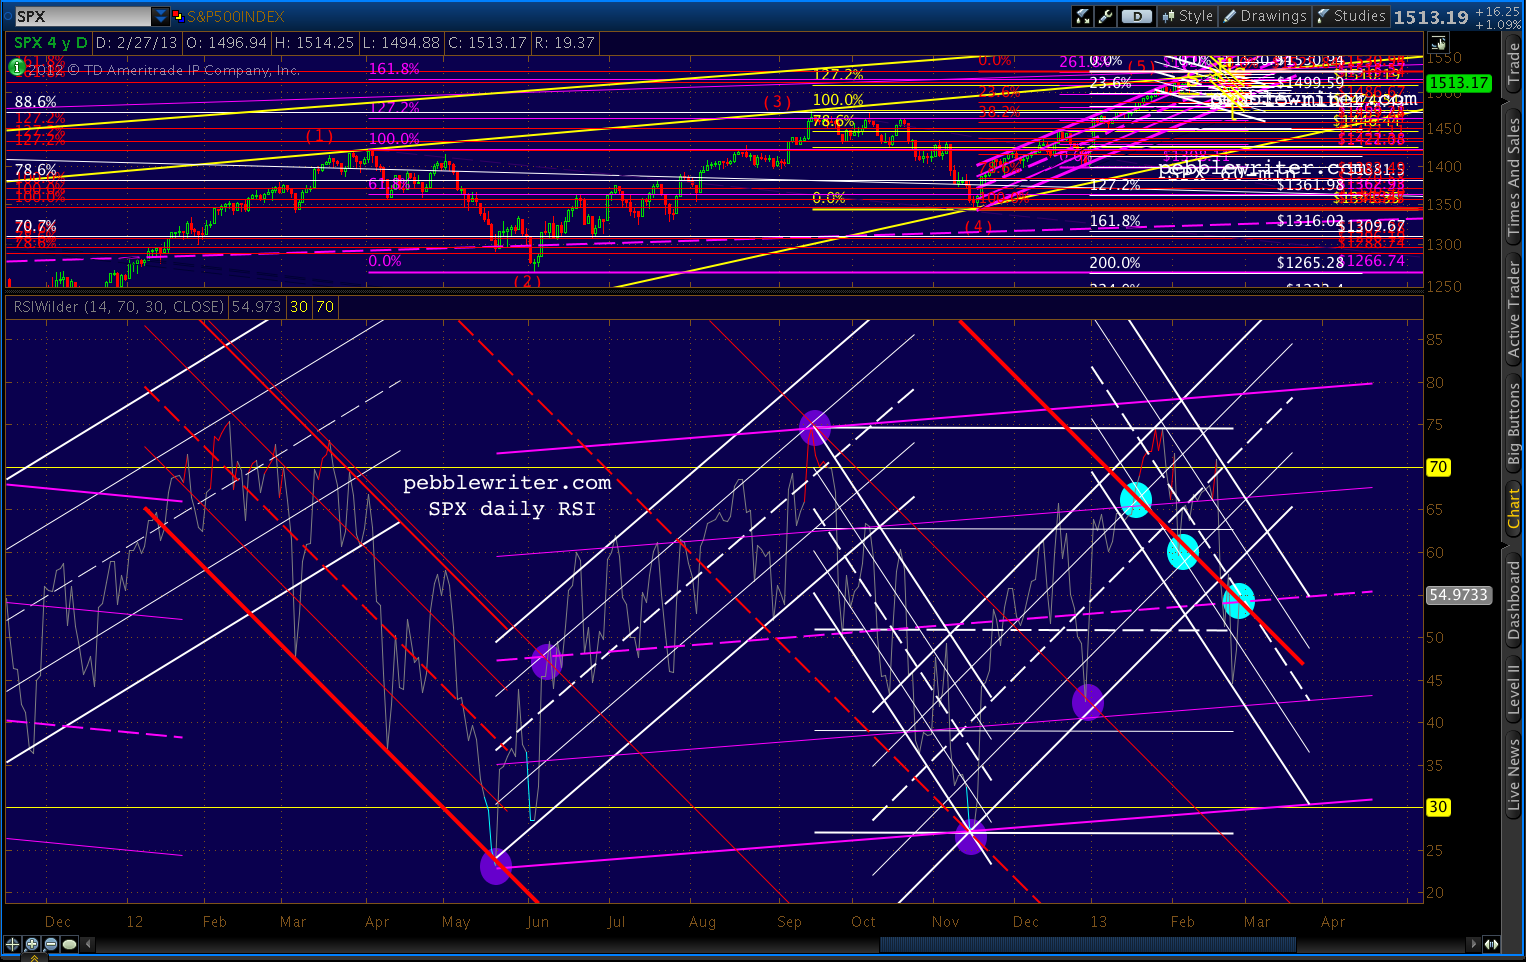Click the SPX symbol input field
The height and width of the screenshot is (962, 1526).
pyautogui.click(x=82, y=16)
